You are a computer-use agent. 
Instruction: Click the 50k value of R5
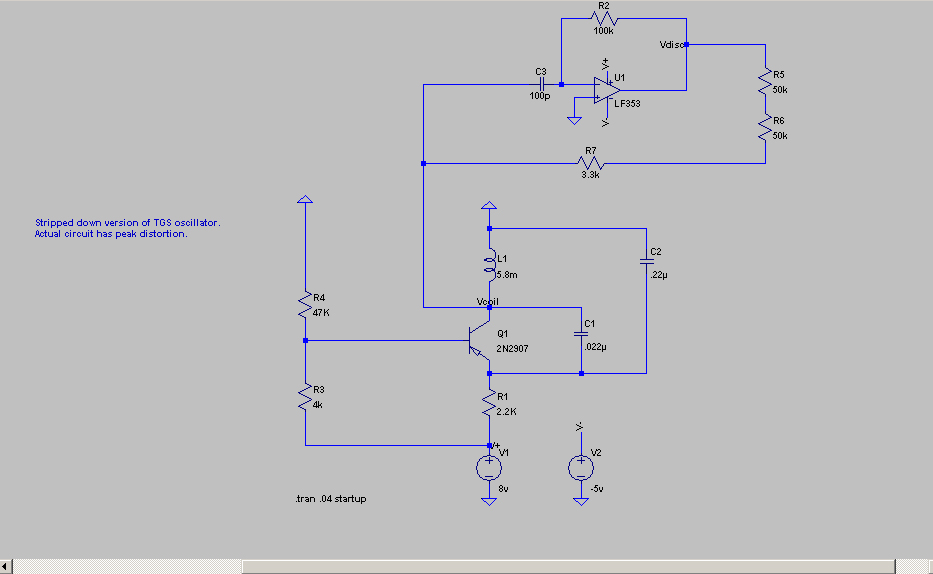[x=779, y=90]
